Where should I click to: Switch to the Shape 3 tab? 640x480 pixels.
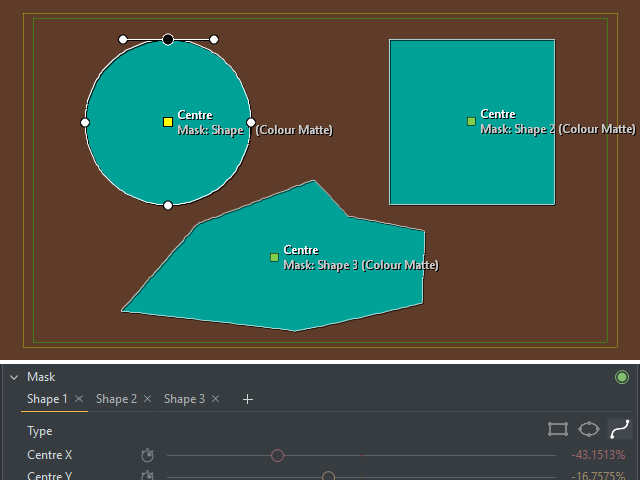184,399
